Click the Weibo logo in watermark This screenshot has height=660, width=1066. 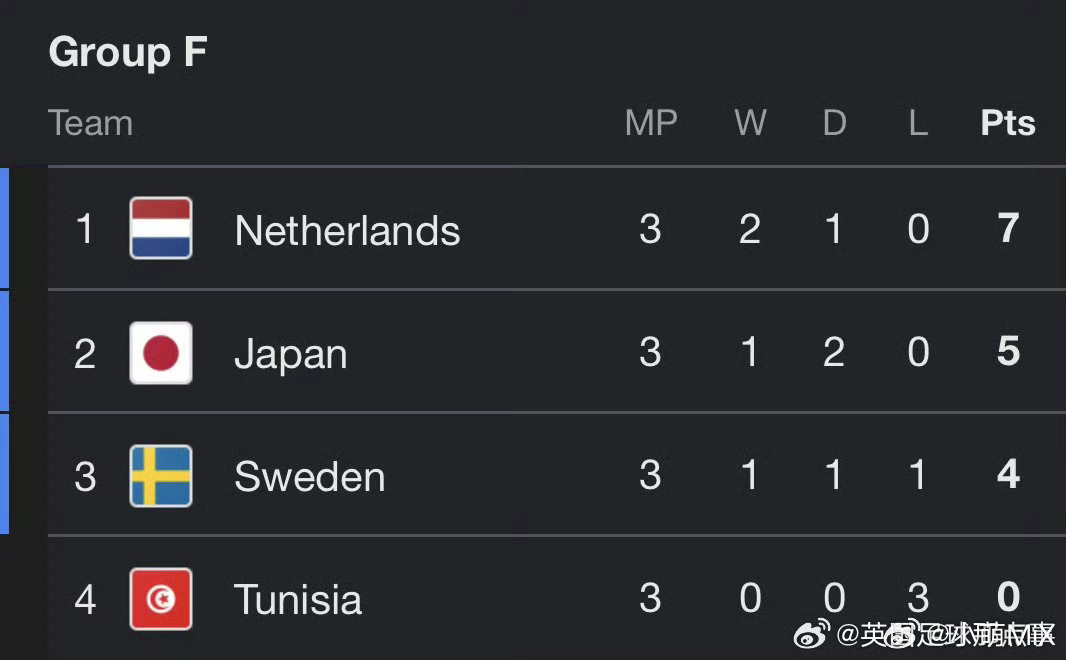(812, 634)
